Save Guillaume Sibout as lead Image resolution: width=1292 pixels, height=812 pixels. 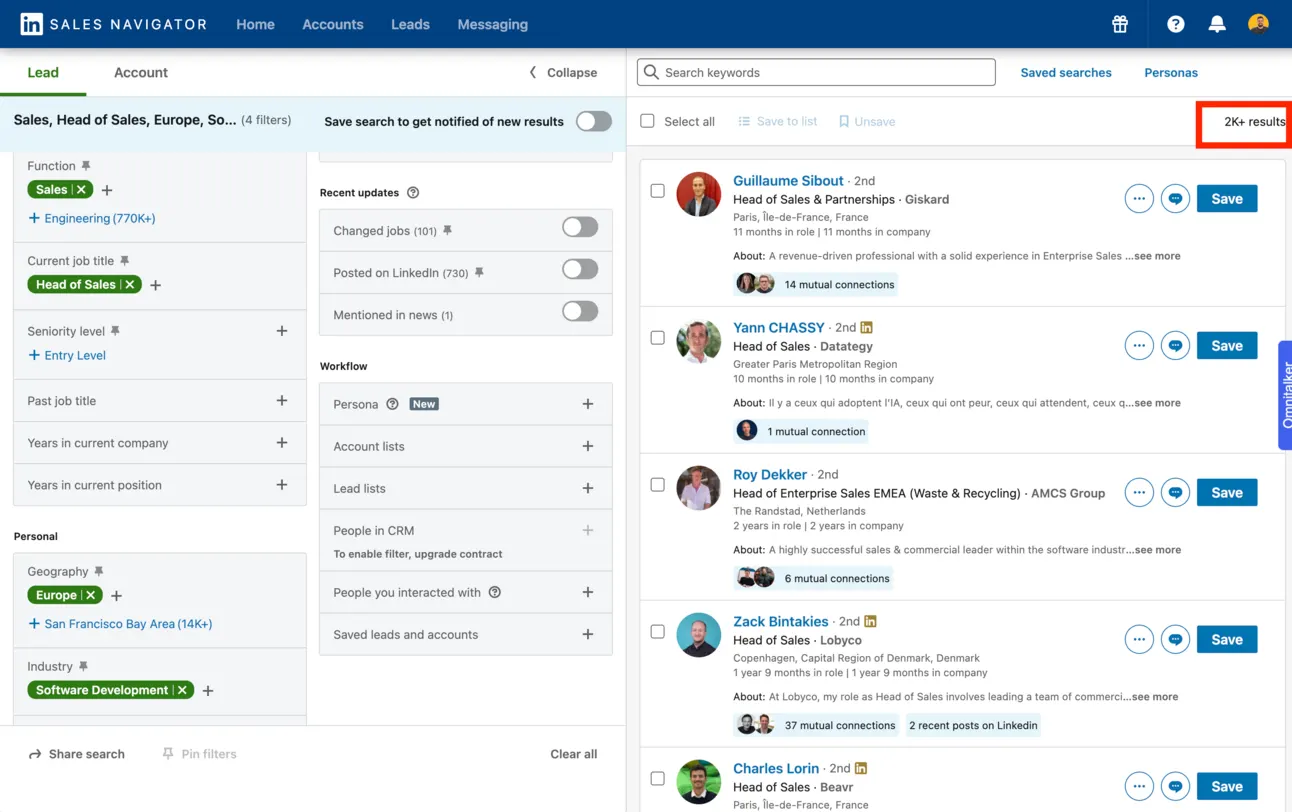pyautogui.click(x=1227, y=198)
